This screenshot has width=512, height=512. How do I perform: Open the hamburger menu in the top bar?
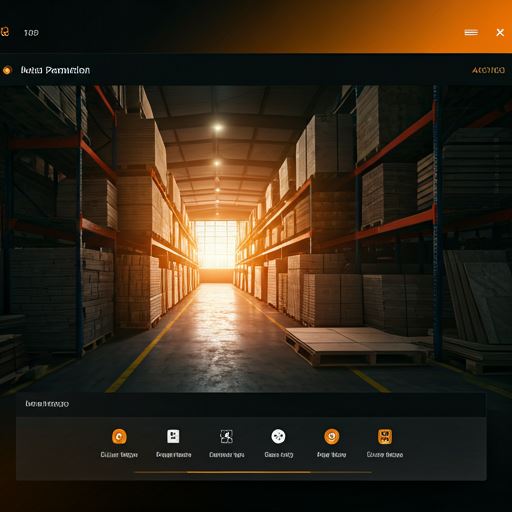(471, 32)
